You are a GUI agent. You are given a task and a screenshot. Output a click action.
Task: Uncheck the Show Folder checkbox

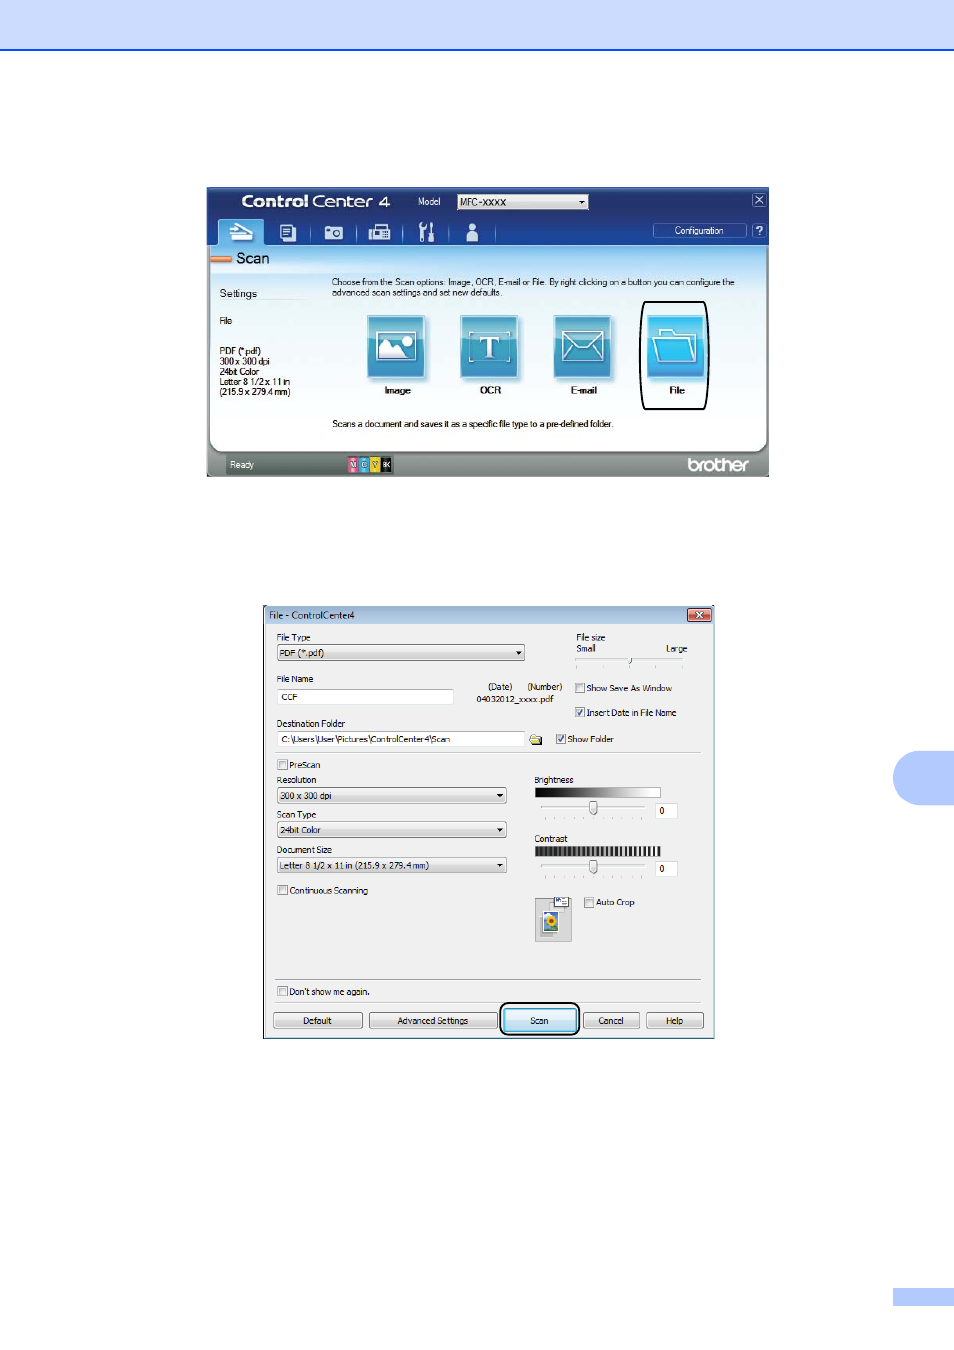561,739
